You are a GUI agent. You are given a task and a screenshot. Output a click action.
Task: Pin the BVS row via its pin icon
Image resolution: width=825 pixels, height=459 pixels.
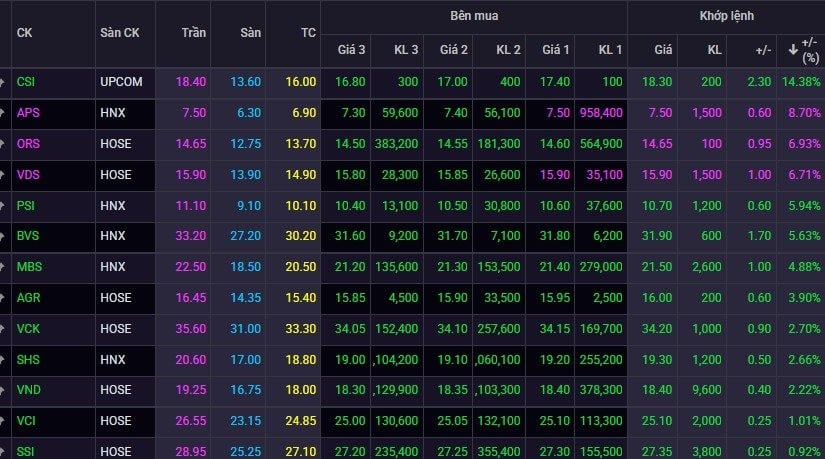[x=2, y=236]
